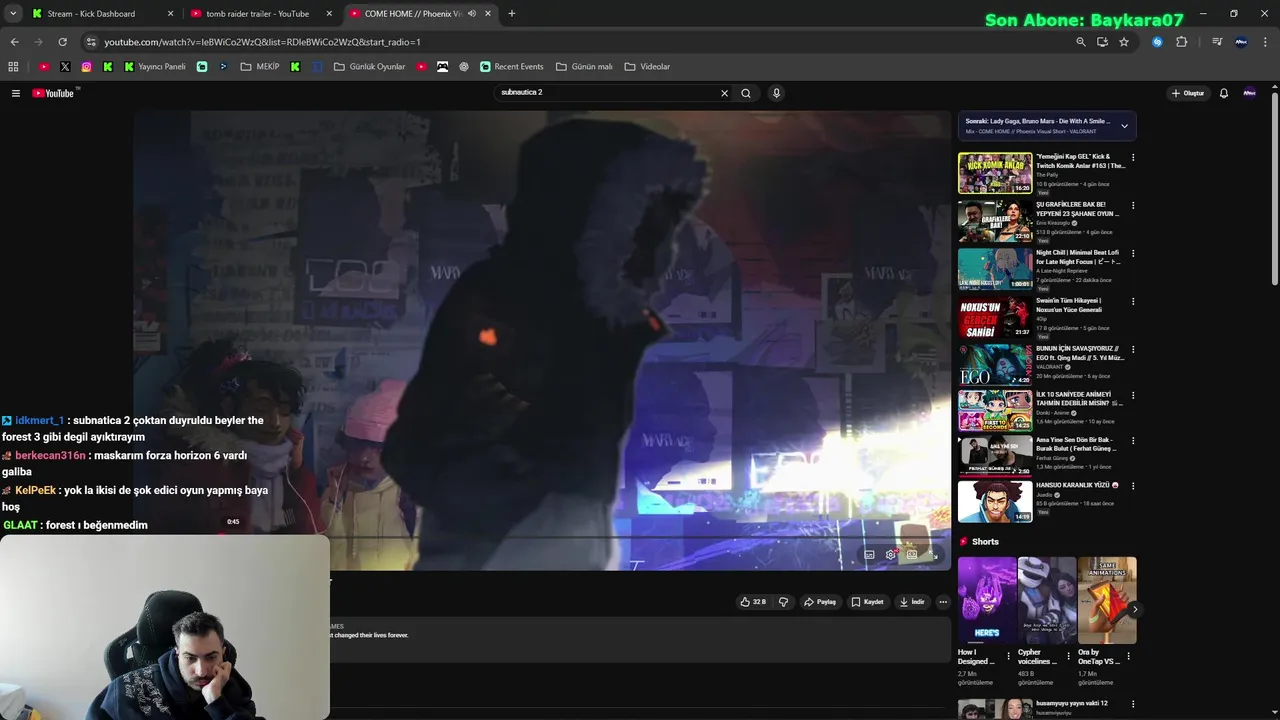Open the YouTube hamburger guide menu
The height and width of the screenshot is (720, 1280).
[x=16, y=93]
